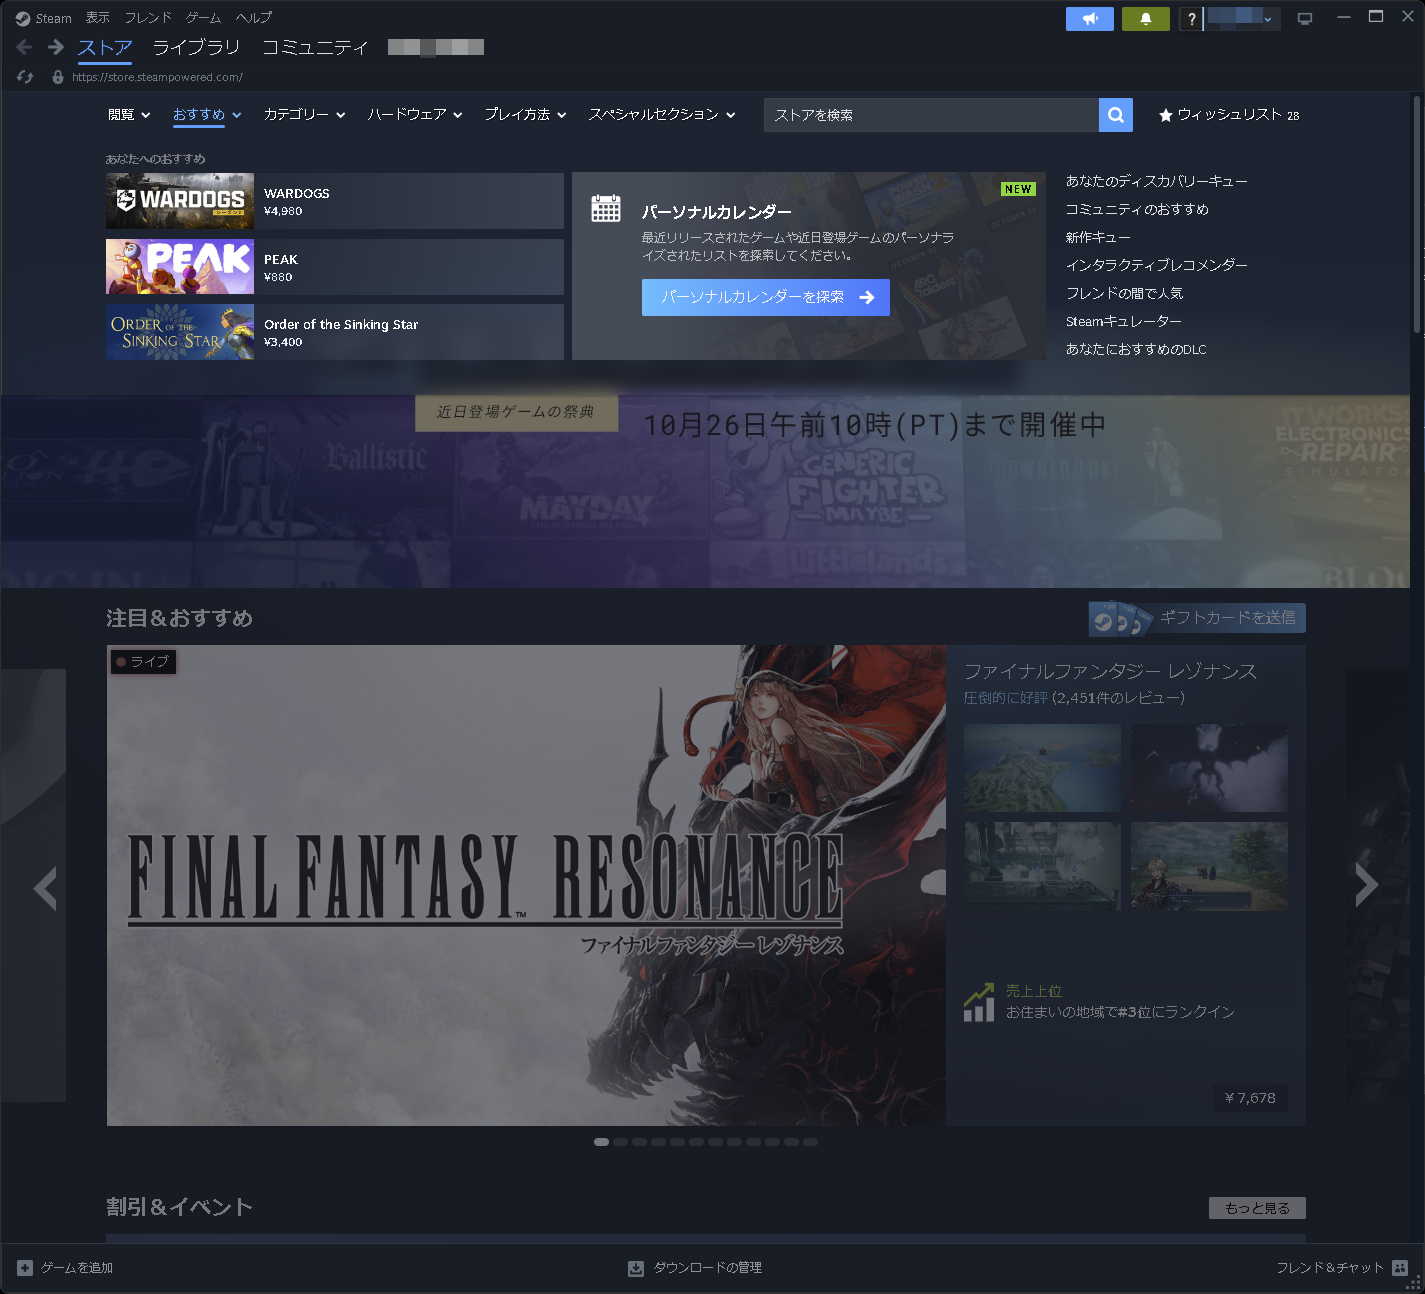Click the forward navigation arrow
1425x1294 pixels.
click(56, 47)
